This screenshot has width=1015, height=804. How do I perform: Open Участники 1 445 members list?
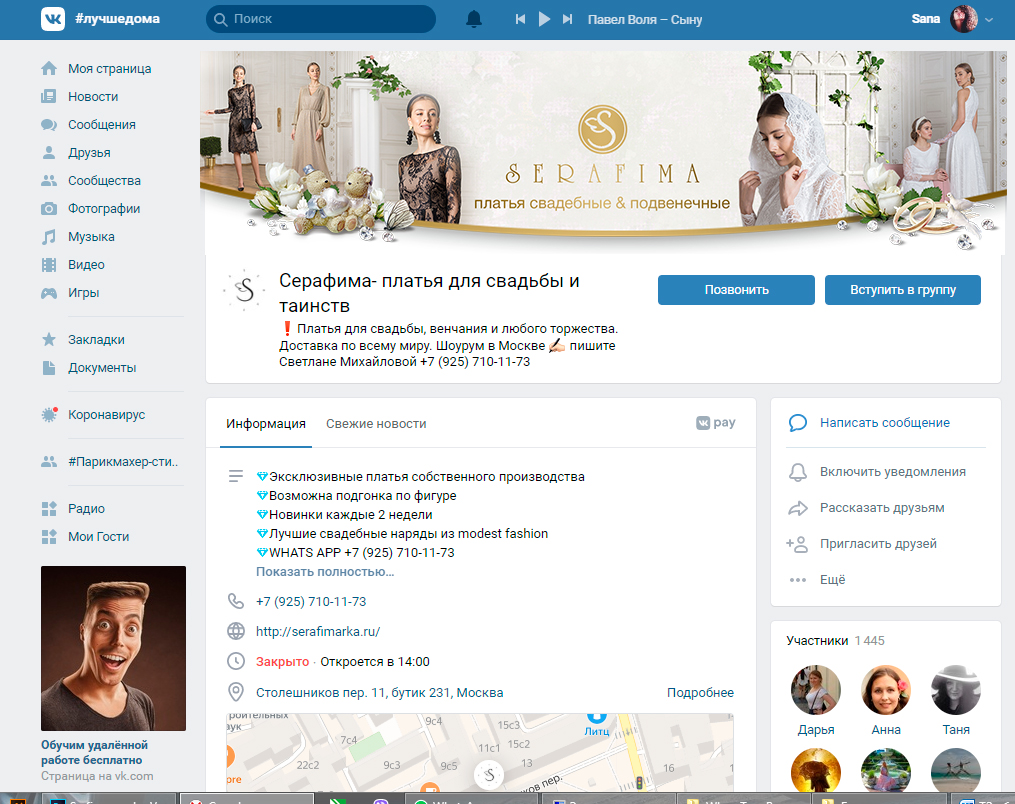pyautogui.click(x=835, y=640)
